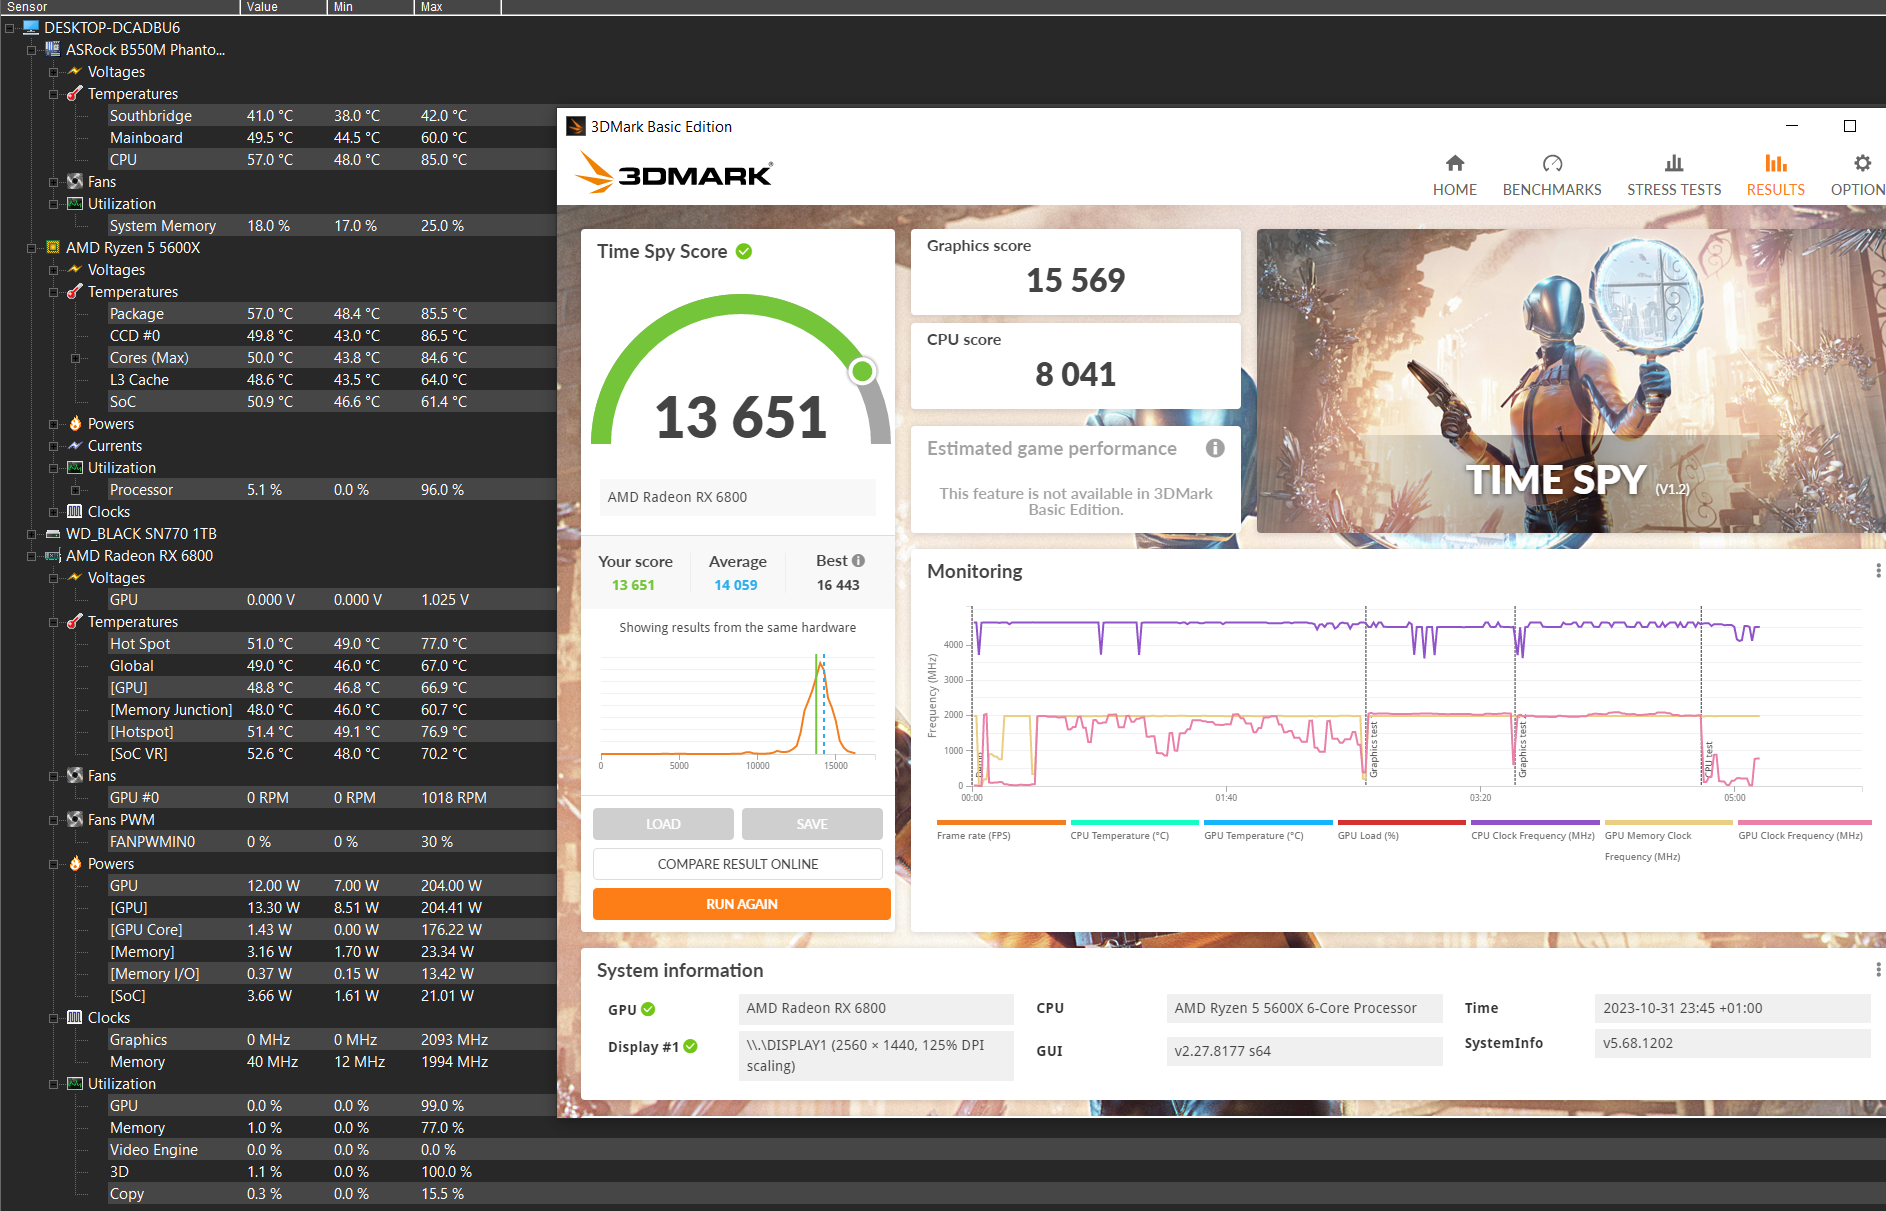This screenshot has width=1886, height=1211.
Task: Click thermometer icon of ASRock Temperatures
Action: (75, 93)
